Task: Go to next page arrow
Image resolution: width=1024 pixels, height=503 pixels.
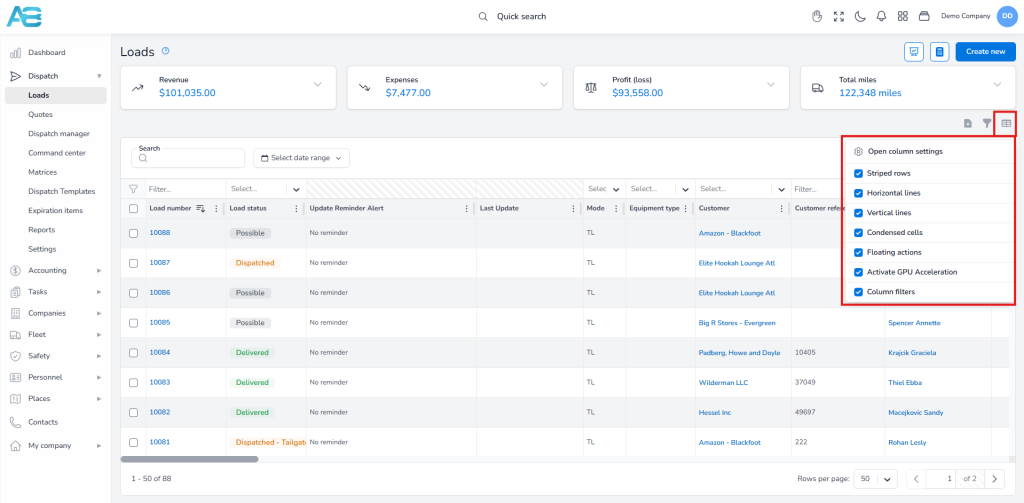Action: tap(994, 479)
